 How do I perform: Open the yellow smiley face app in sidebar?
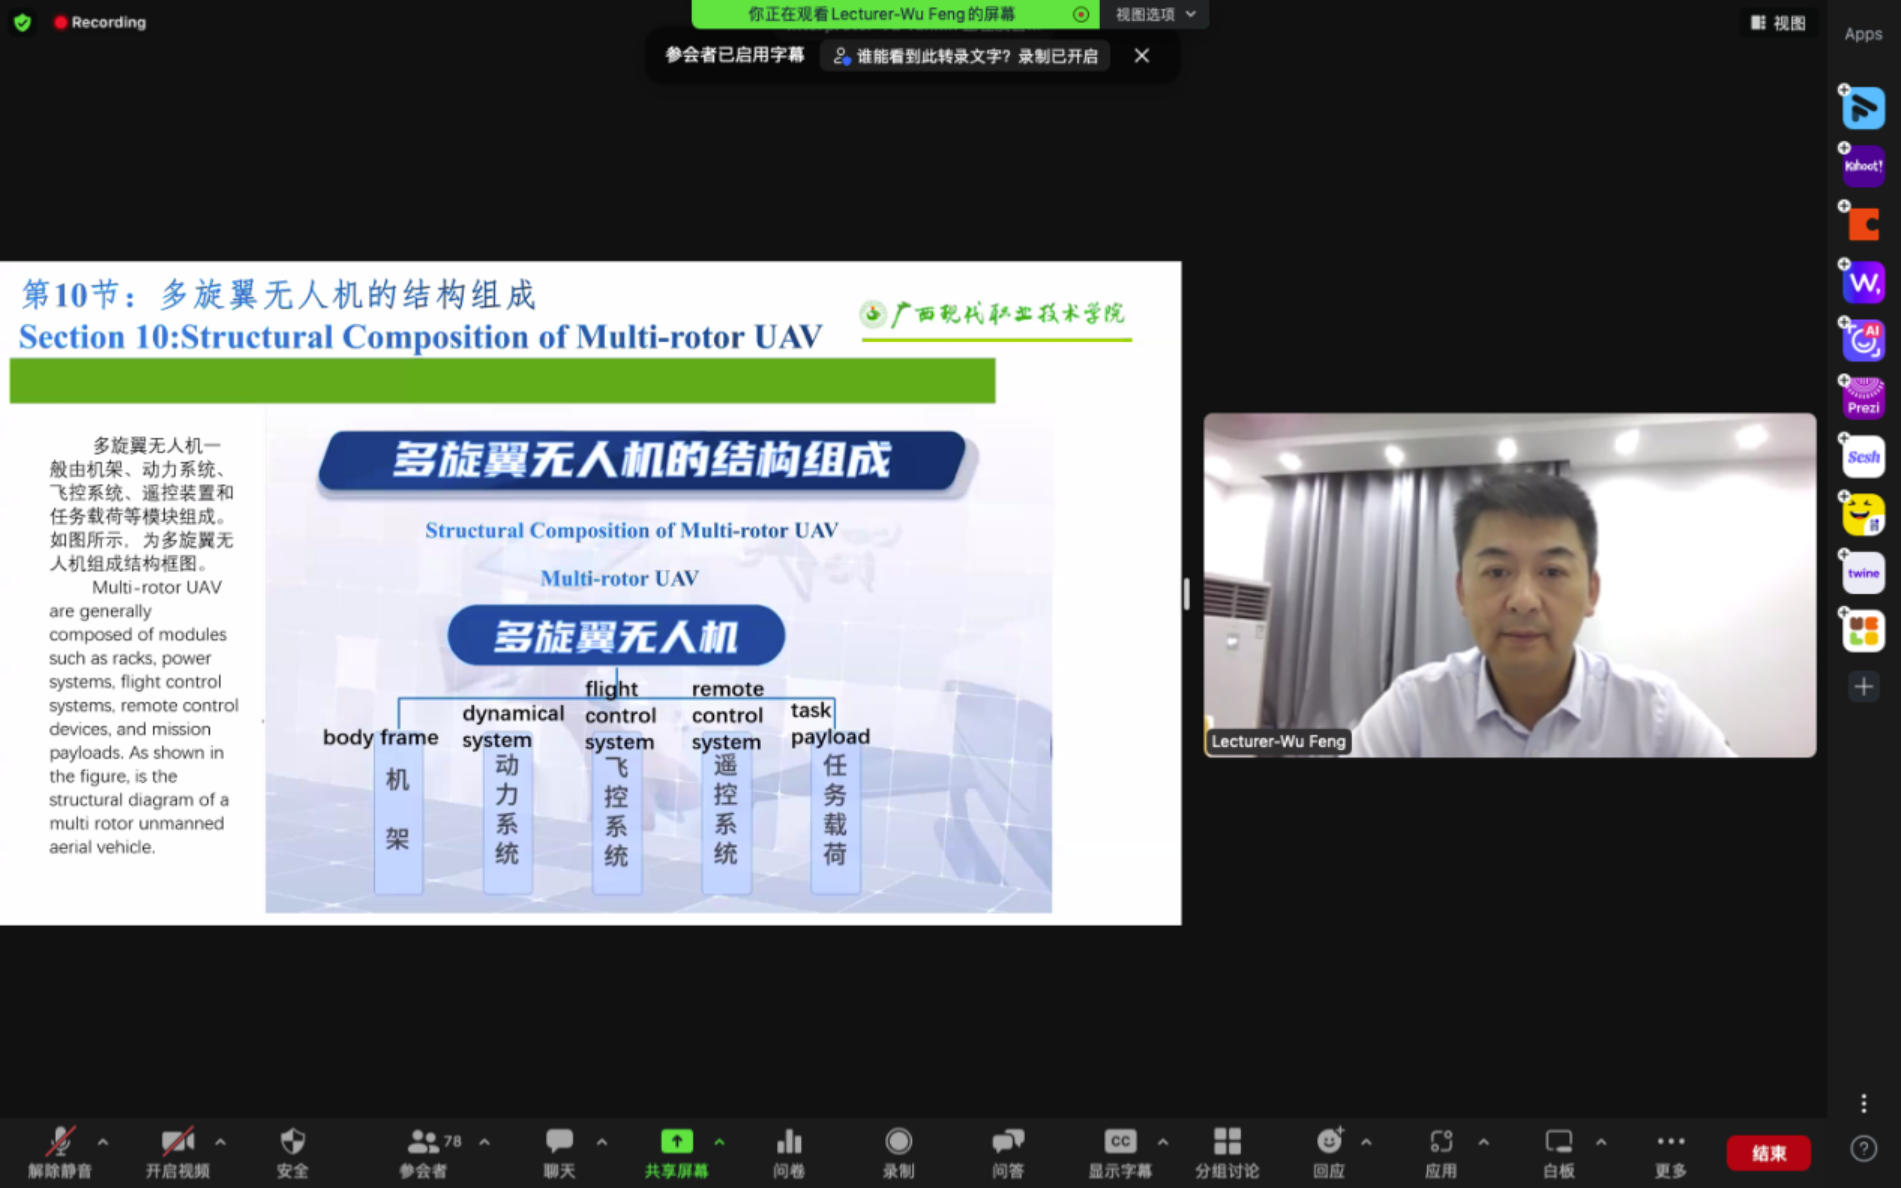pyautogui.click(x=1863, y=515)
